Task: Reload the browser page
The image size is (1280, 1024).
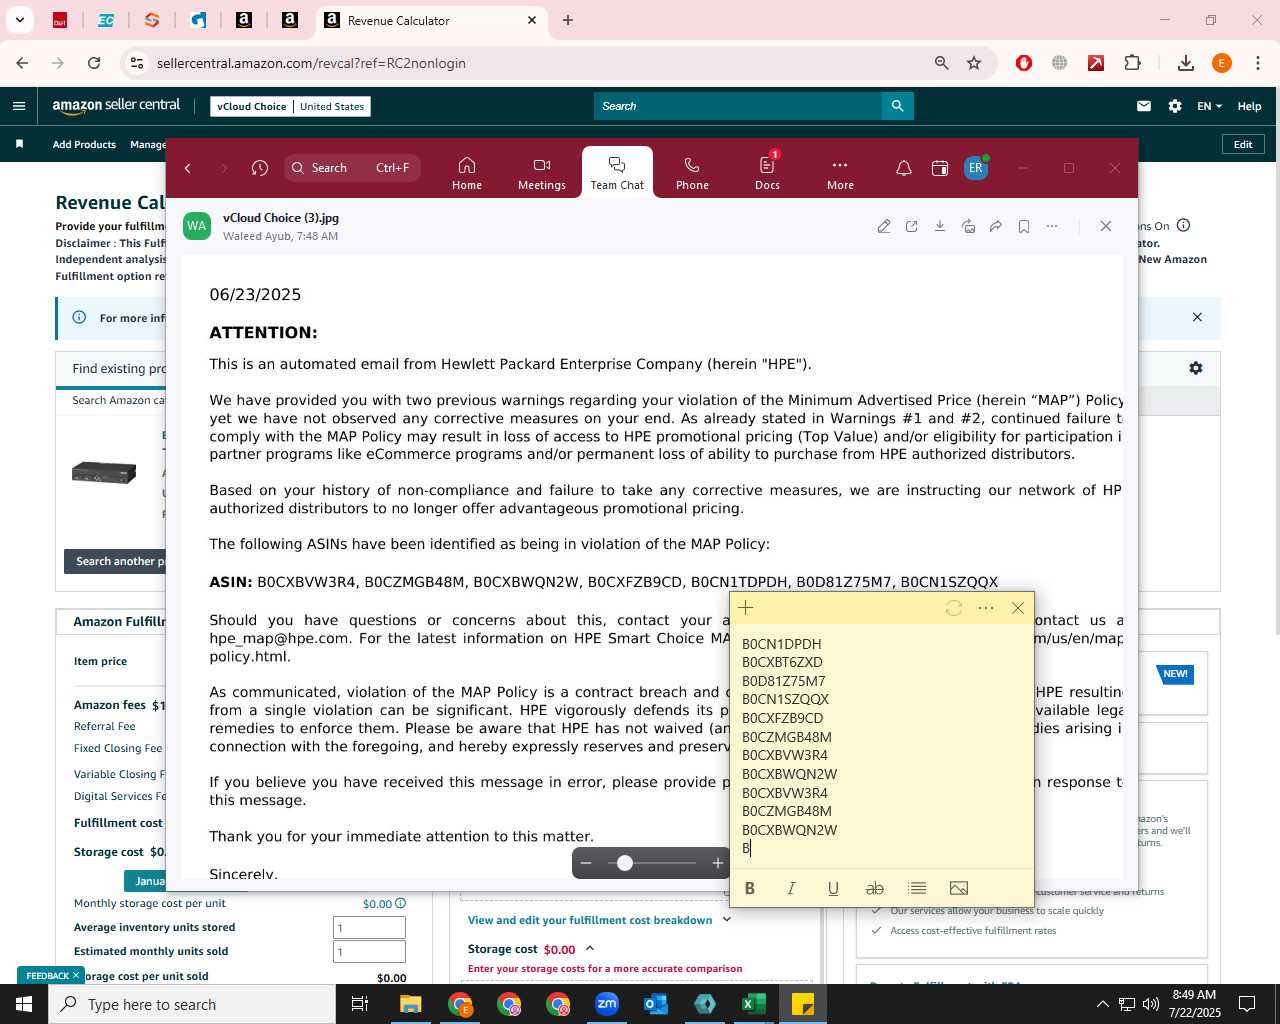Action: tap(94, 63)
